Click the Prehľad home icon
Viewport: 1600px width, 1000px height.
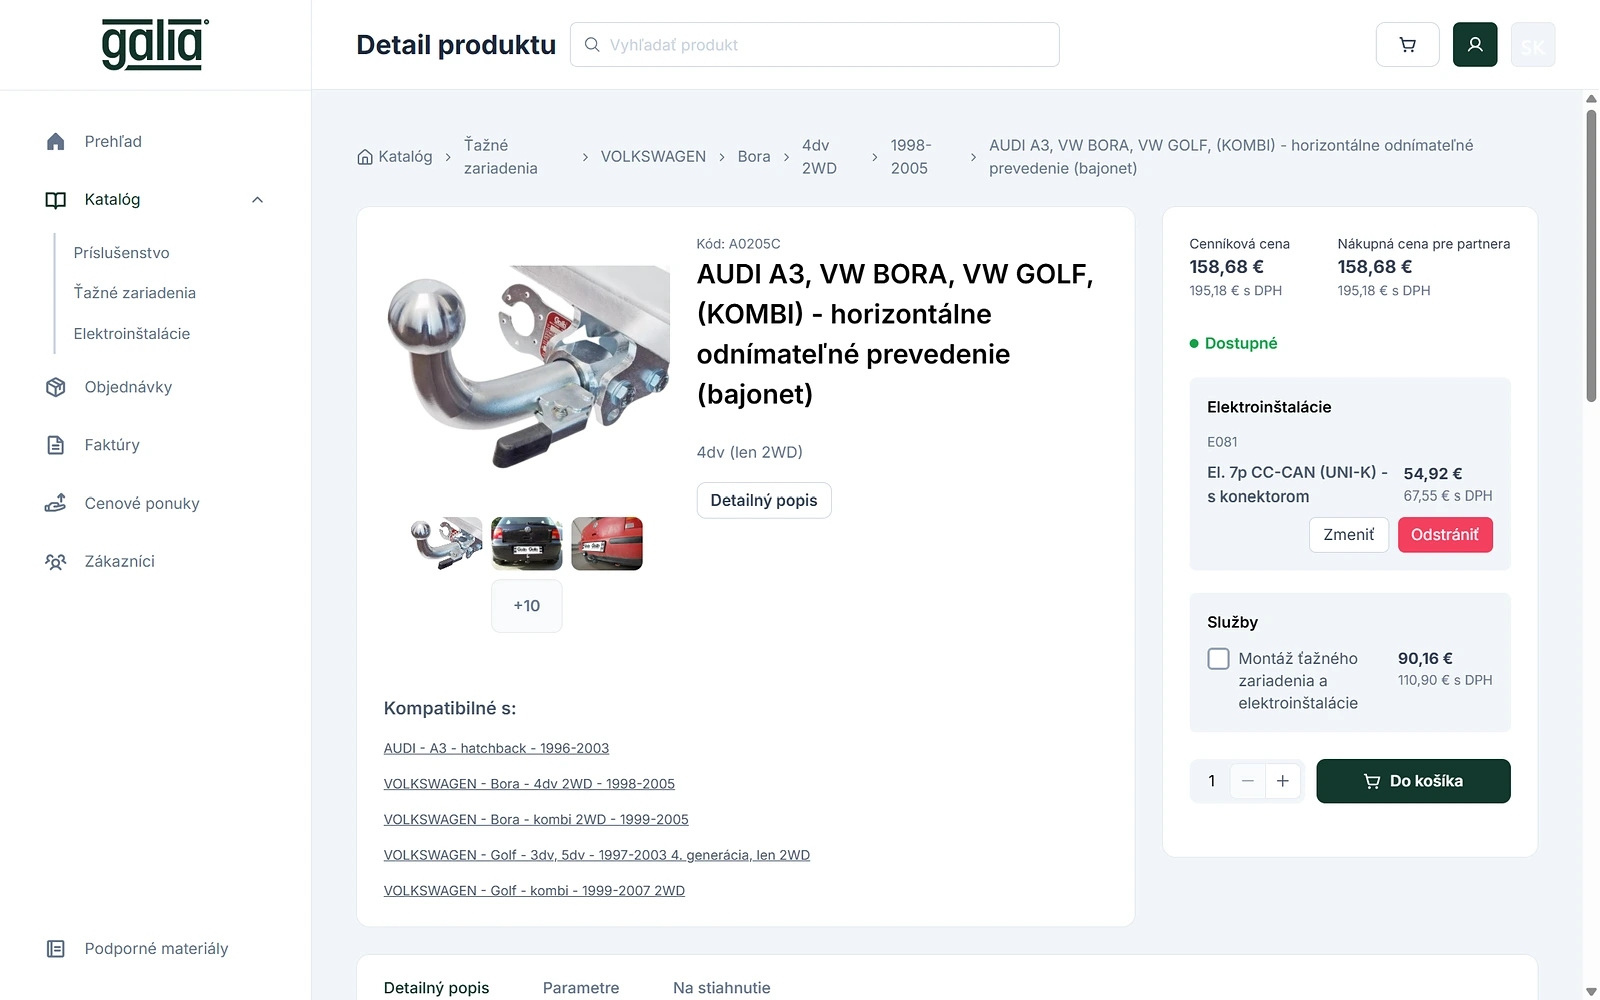[x=56, y=142]
